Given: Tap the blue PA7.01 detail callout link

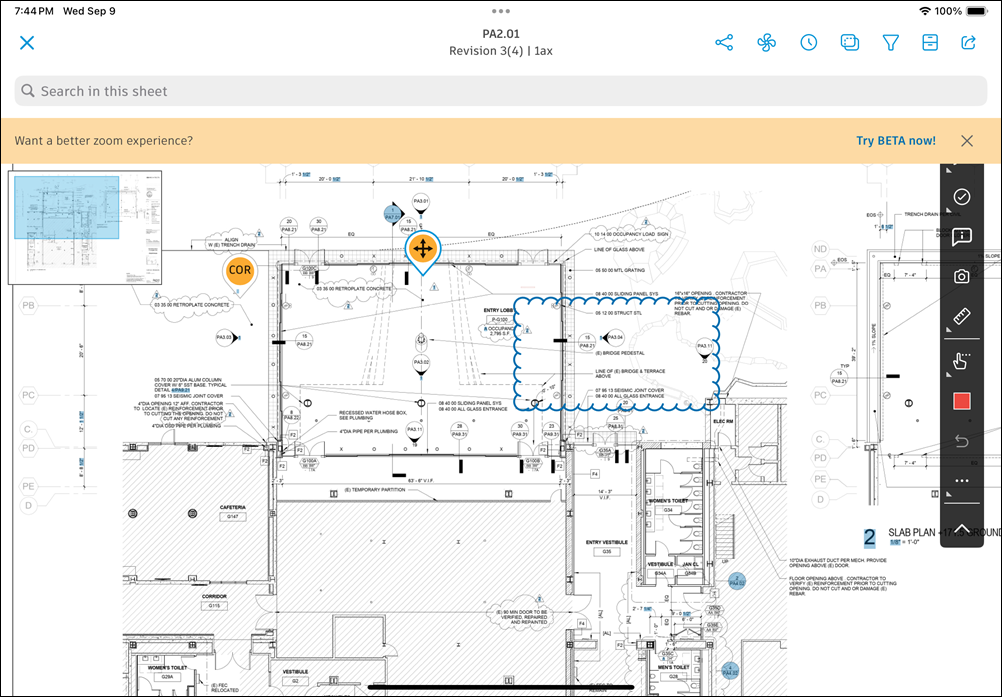Looking at the screenshot, I should 392,215.
